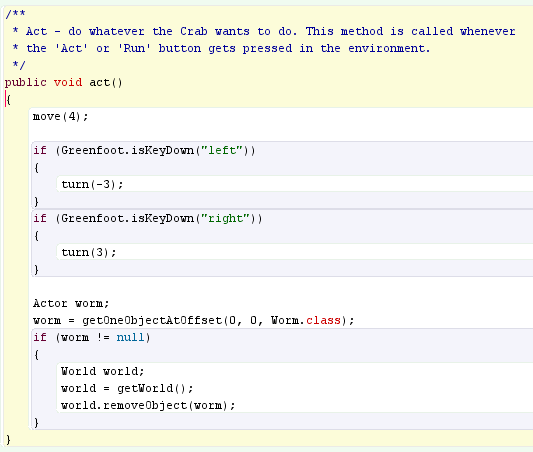Image resolution: width=533 pixels, height=452 pixels.
Task: Click the 'if (Greenfoot.isKeyDown("right"))' line
Action: click(x=148, y=219)
